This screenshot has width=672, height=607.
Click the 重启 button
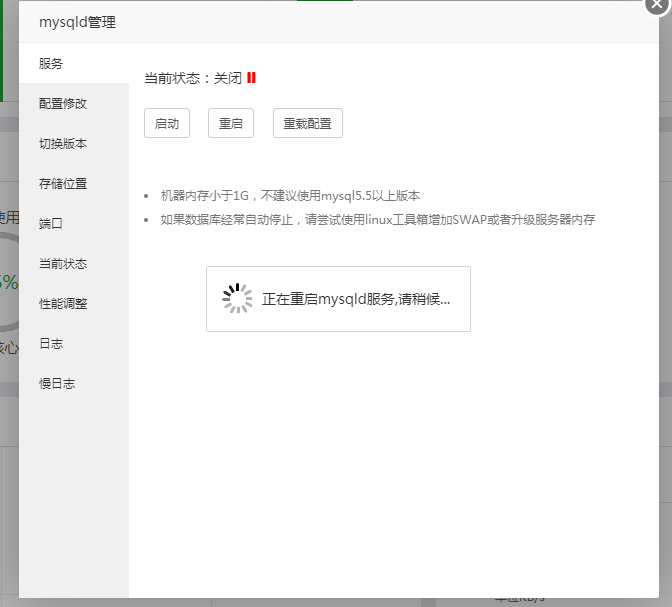point(231,123)
